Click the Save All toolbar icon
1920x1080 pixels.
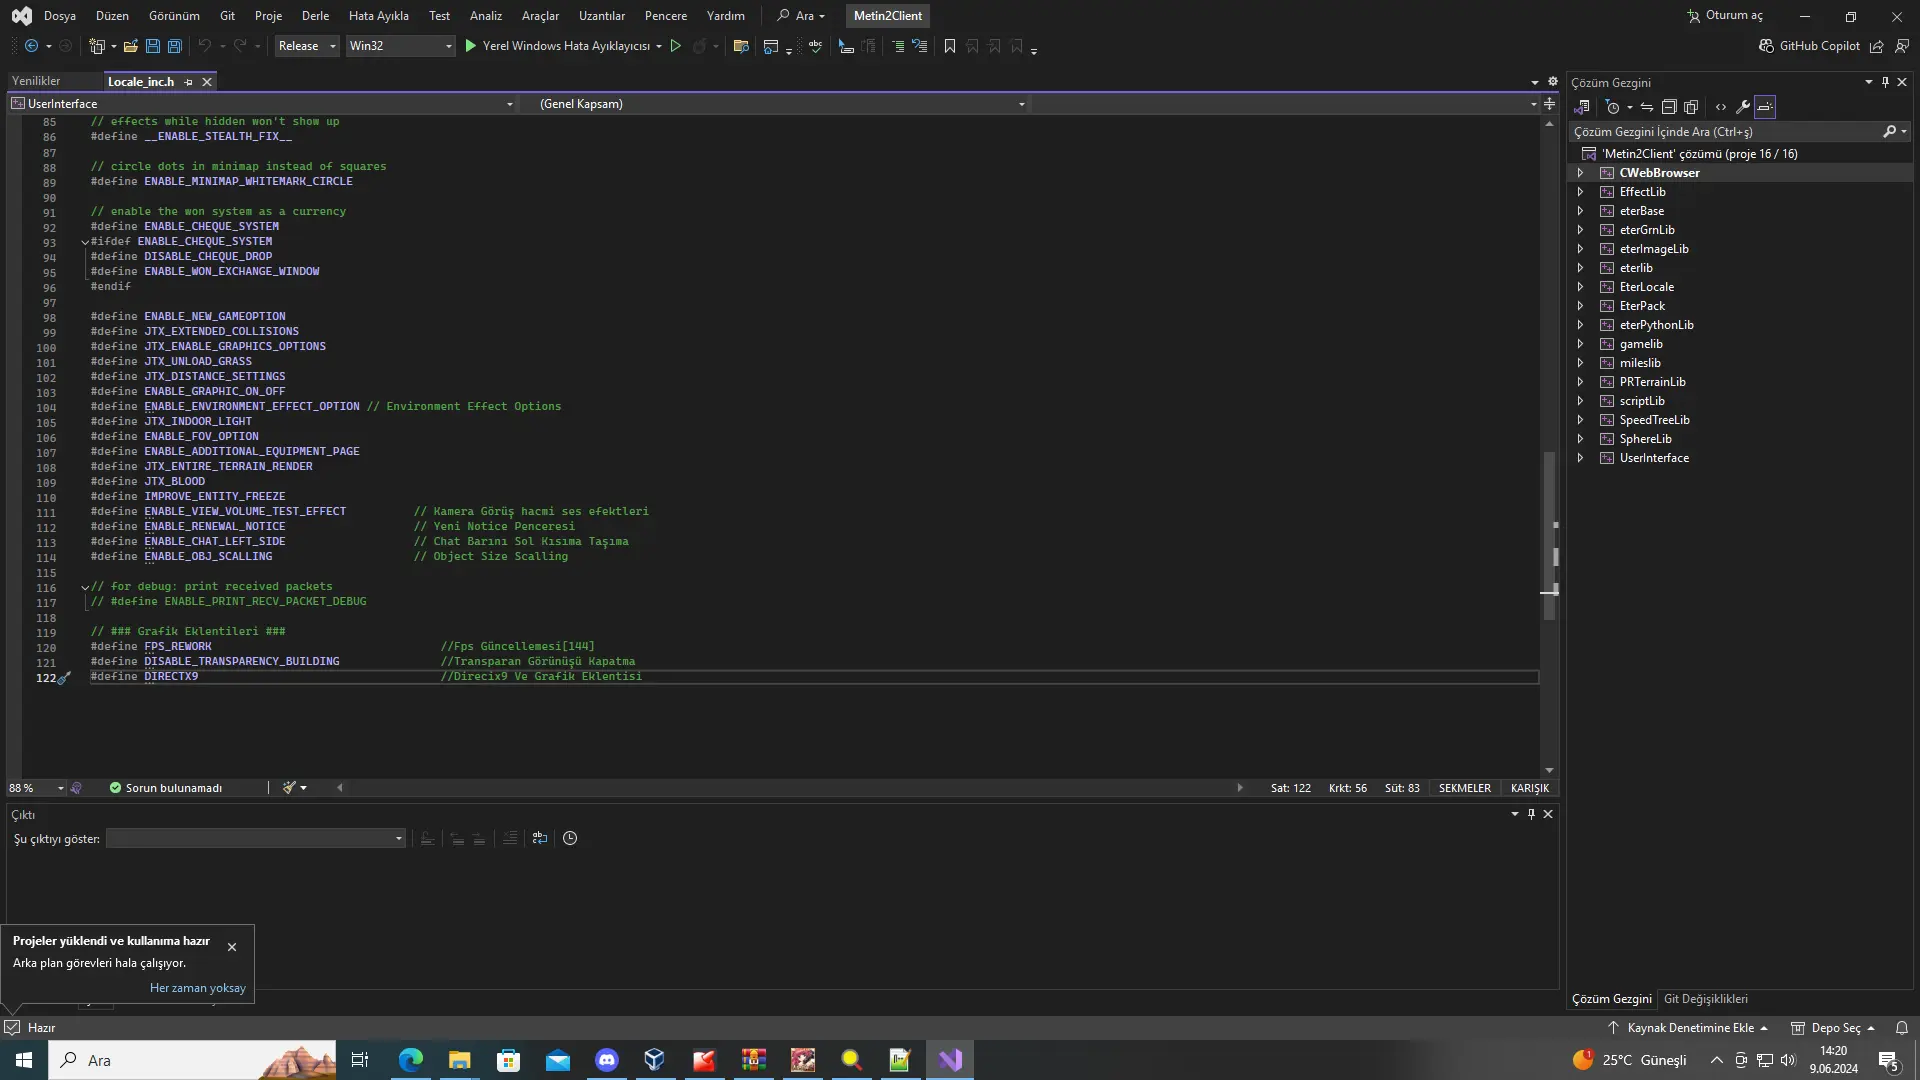point(175,46)
